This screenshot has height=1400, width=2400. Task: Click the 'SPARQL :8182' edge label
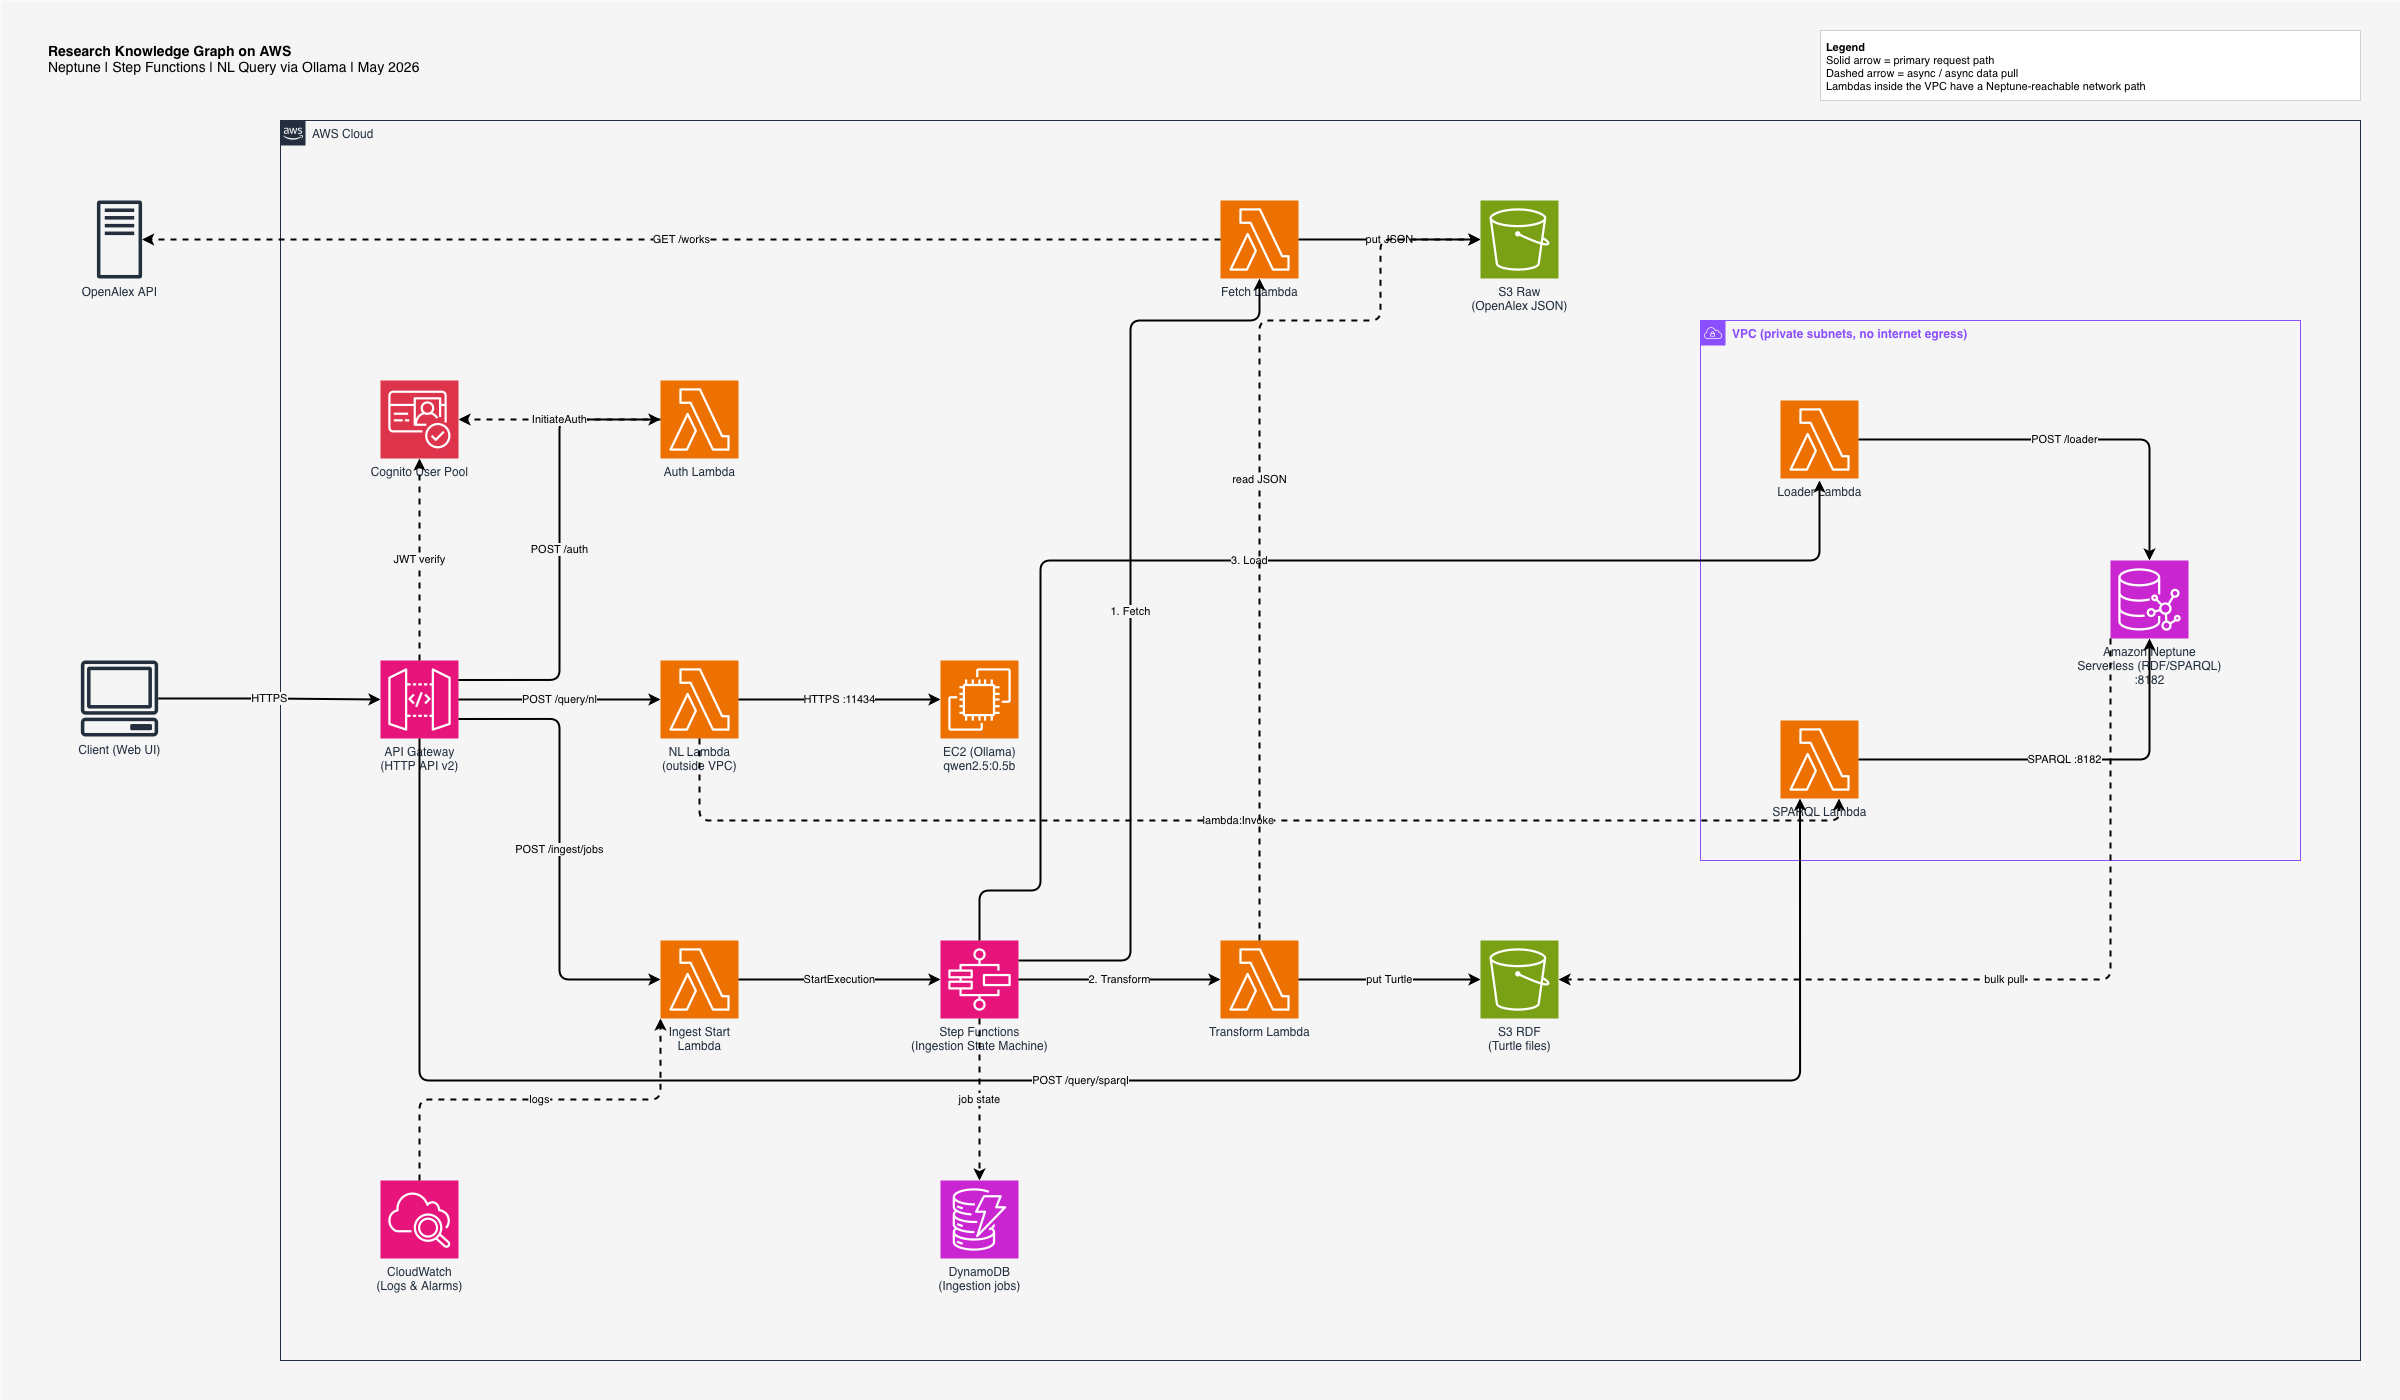[x=2064, y=759]
